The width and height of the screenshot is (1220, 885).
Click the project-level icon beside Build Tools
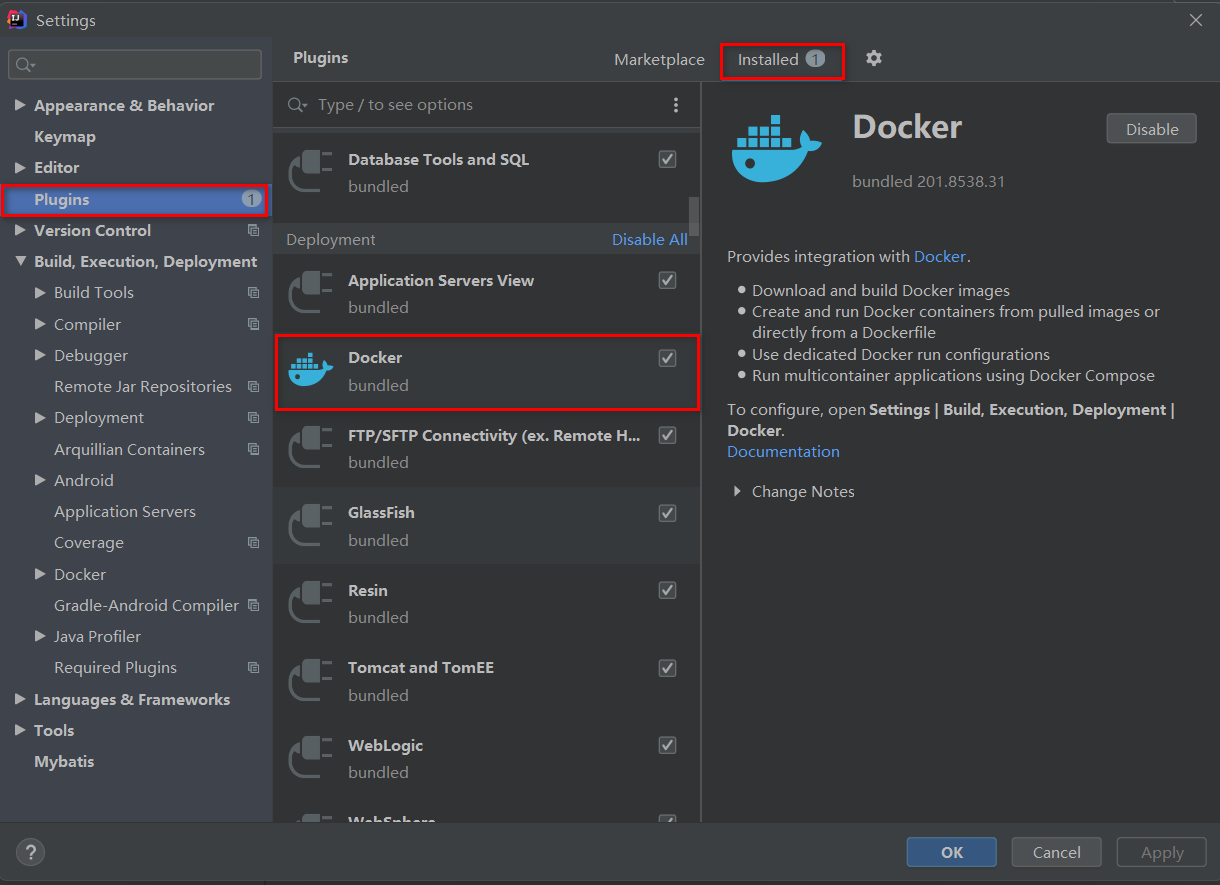pos(253,293)
